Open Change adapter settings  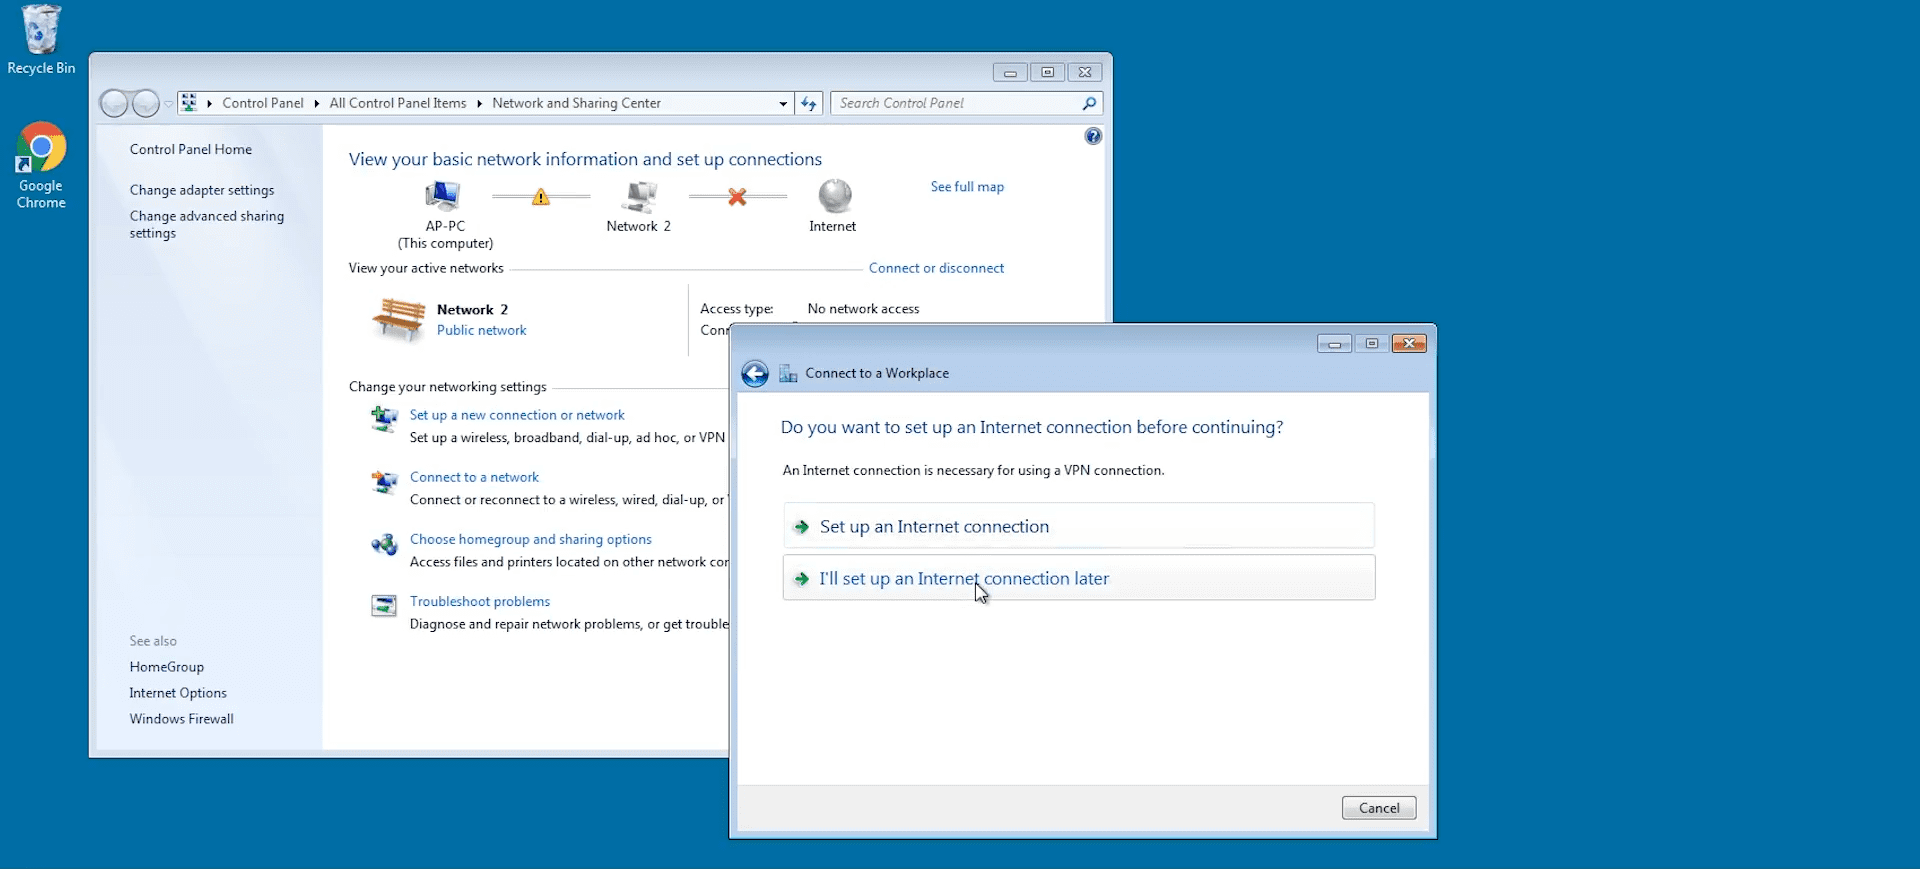[x=202, y=190]
